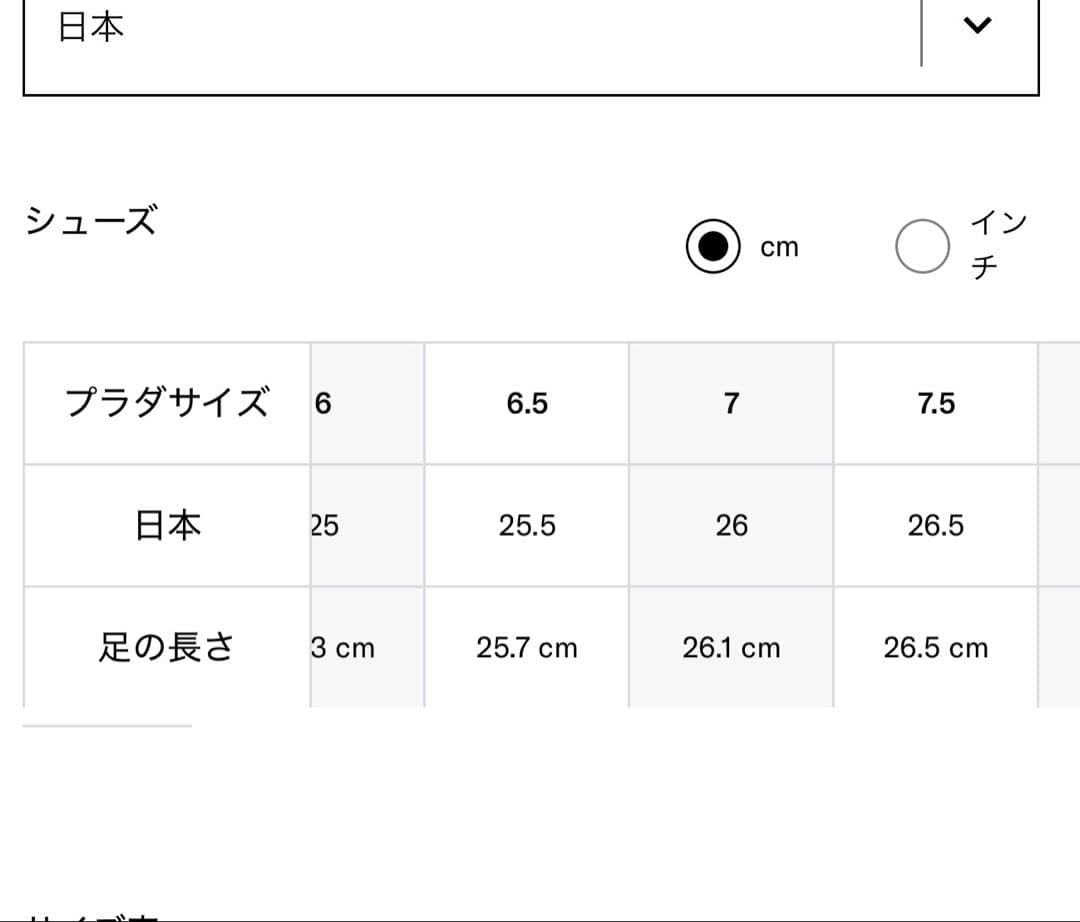Click Prada size 6.5 cell
Viewport: 1080px width, 922px height.
coord(527,403)
